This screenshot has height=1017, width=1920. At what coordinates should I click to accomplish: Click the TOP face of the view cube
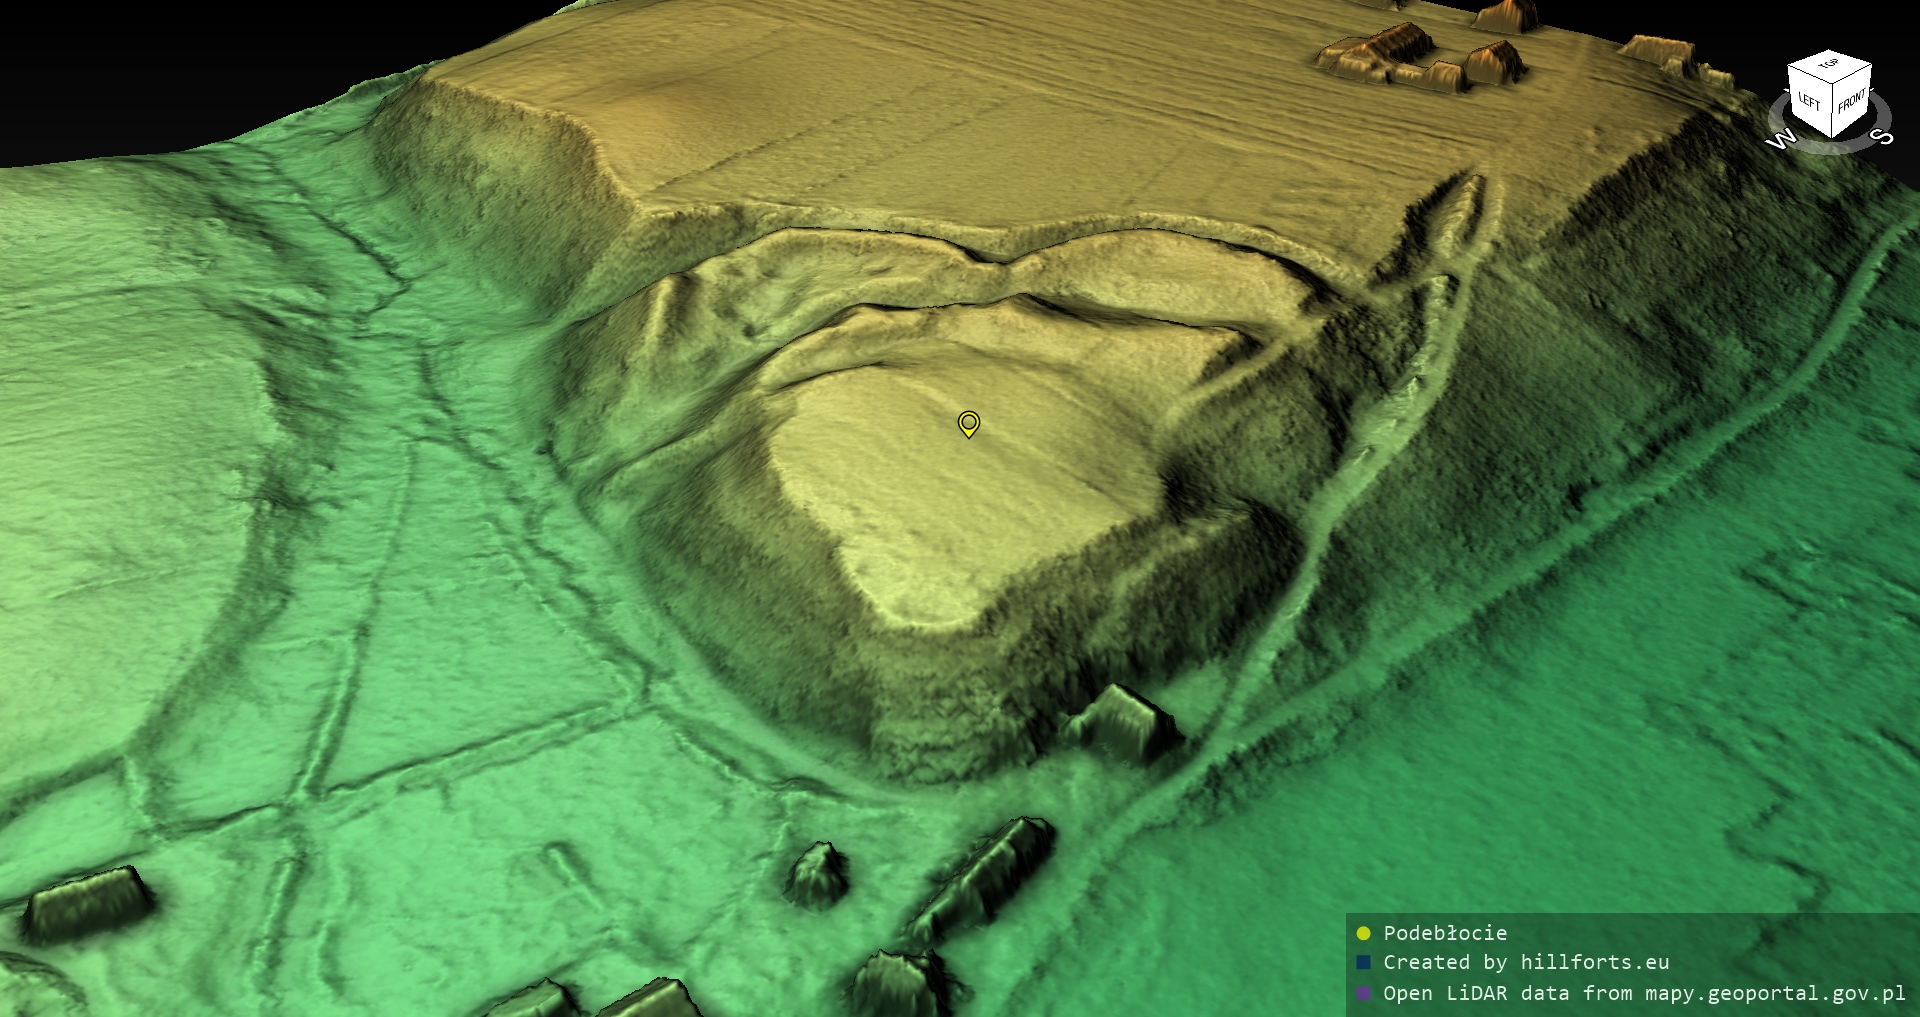pos(1829,65)
